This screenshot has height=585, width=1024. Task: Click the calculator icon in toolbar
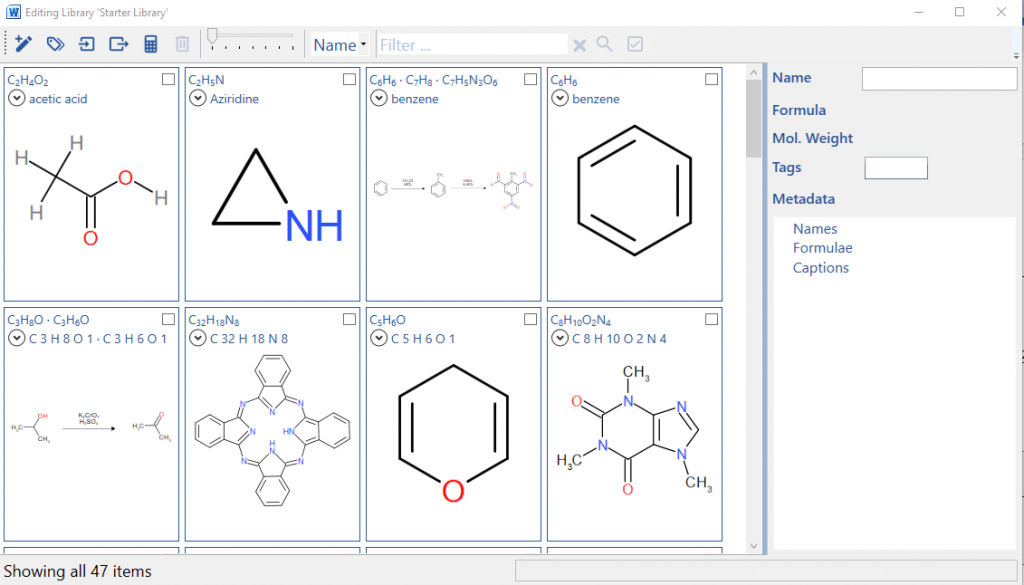(x=151, y=44)
